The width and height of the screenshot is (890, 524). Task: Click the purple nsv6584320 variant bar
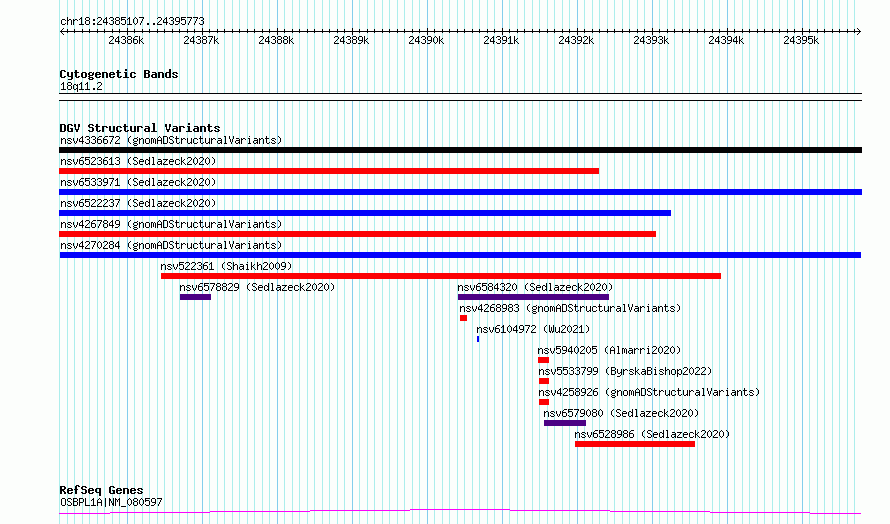pyautogui.click(x=534, y=297)
